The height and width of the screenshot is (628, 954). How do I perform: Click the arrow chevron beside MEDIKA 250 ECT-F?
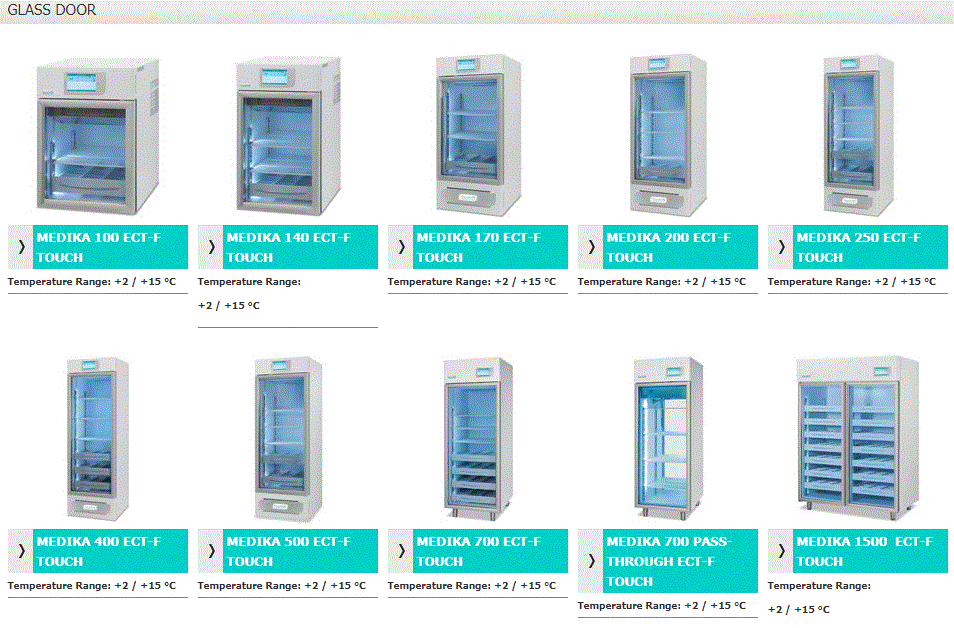pyautogui.click(x=781, y=247)
